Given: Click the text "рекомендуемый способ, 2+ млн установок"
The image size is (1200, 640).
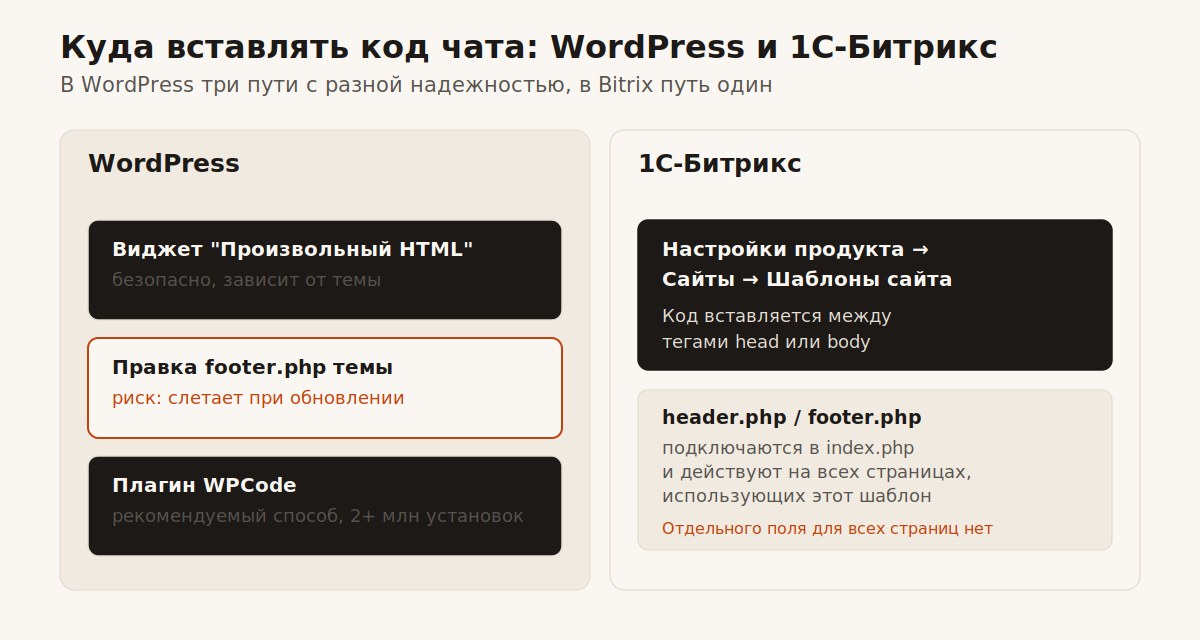Looking at the screenshot, I should pyautogui.click(x=317, y=516).
